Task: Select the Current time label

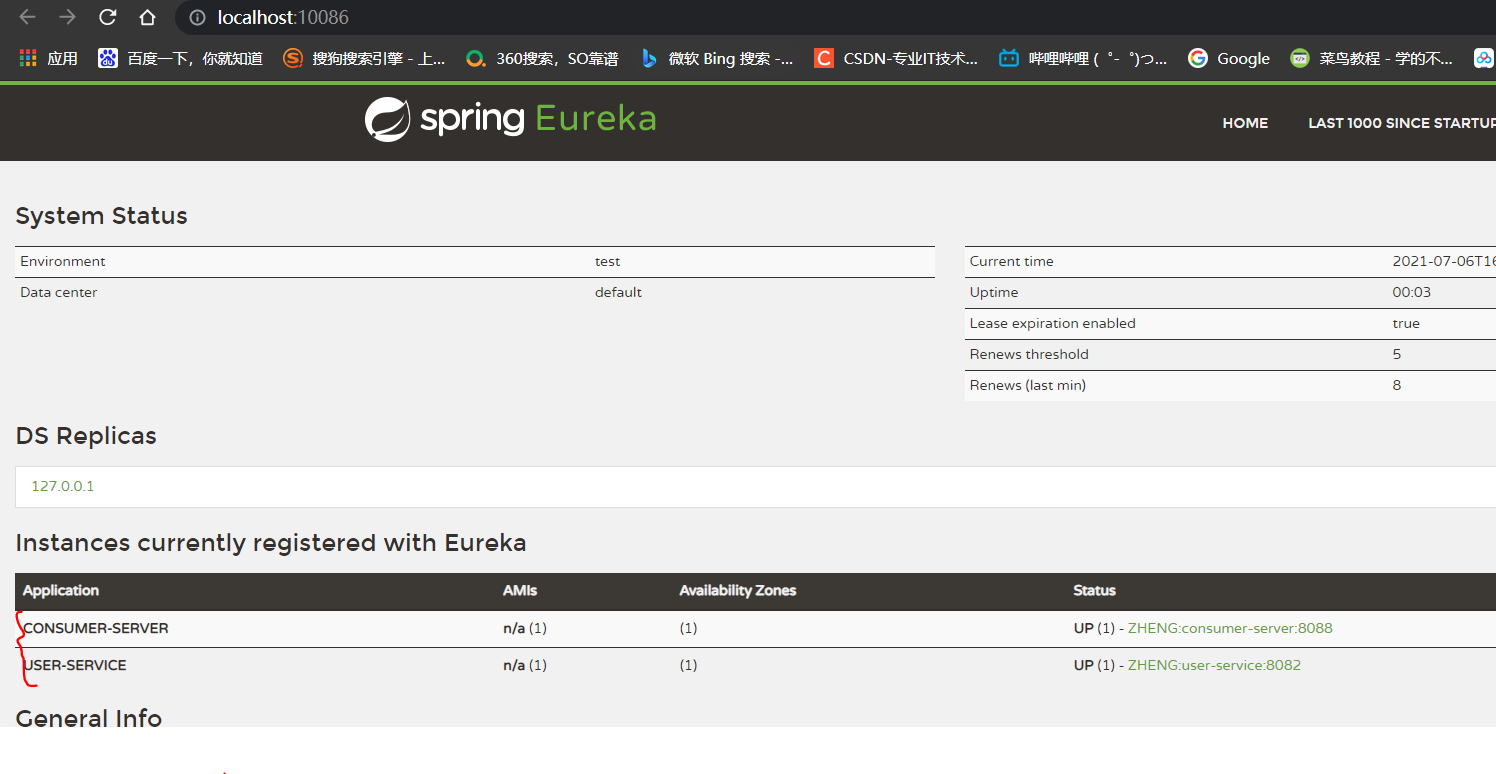Action: (x=1011, y=261)
